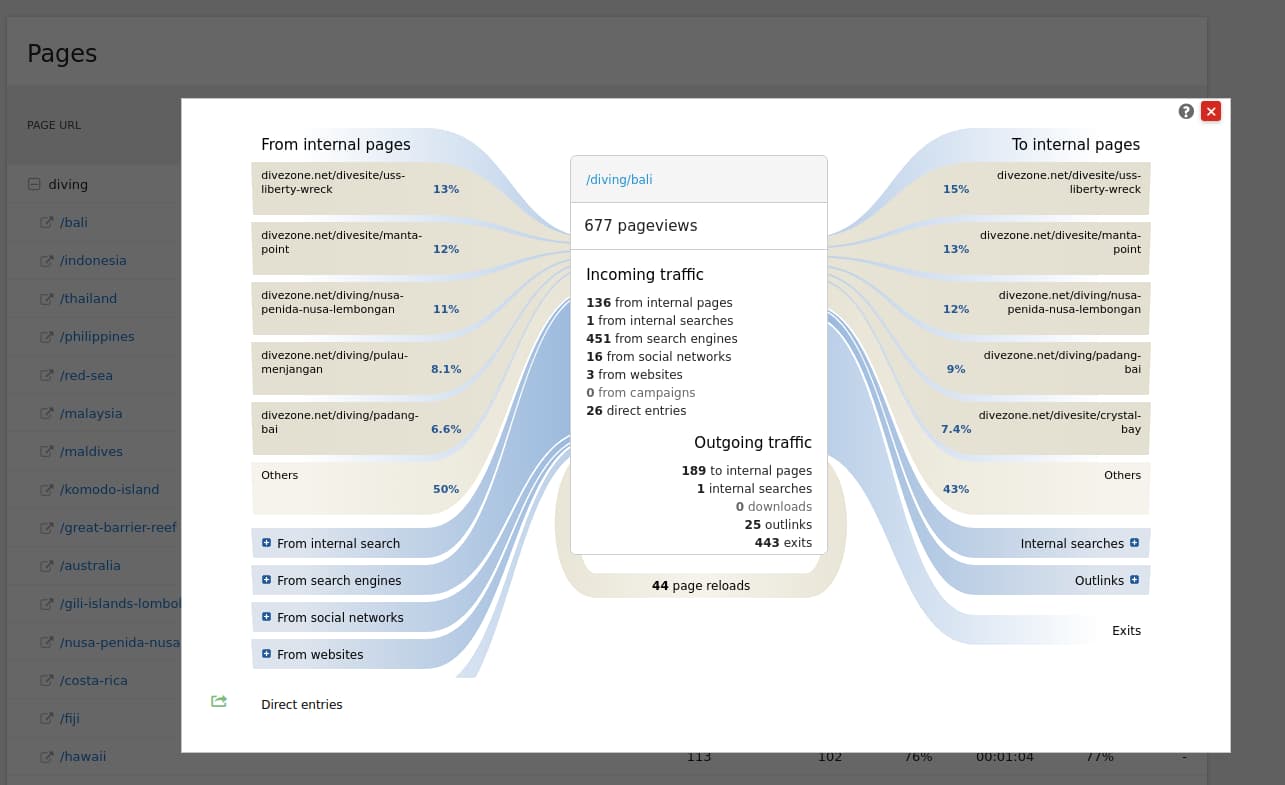The height and width of the screenshot is (785, 1285).
Task: Expand the Internal searches plus icon
Action: point(1134,543)
